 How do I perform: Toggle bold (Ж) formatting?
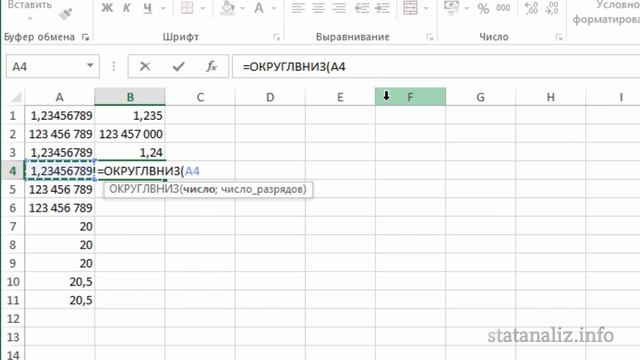pos(107,8)
